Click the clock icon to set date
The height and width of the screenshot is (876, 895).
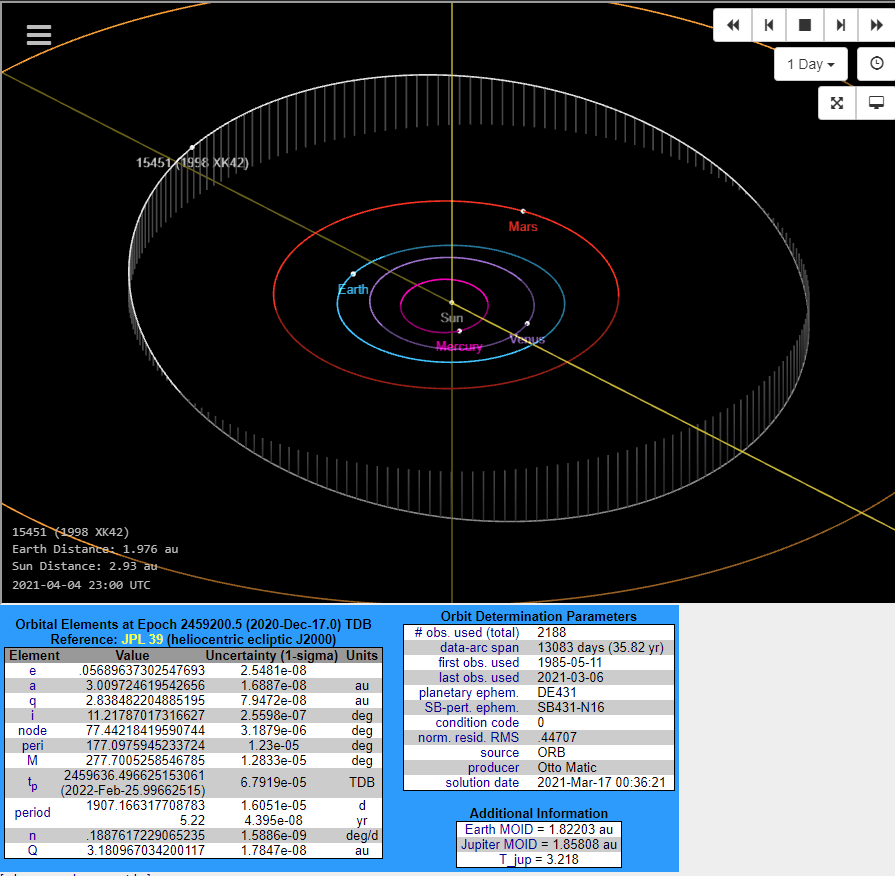click(877, 64)
